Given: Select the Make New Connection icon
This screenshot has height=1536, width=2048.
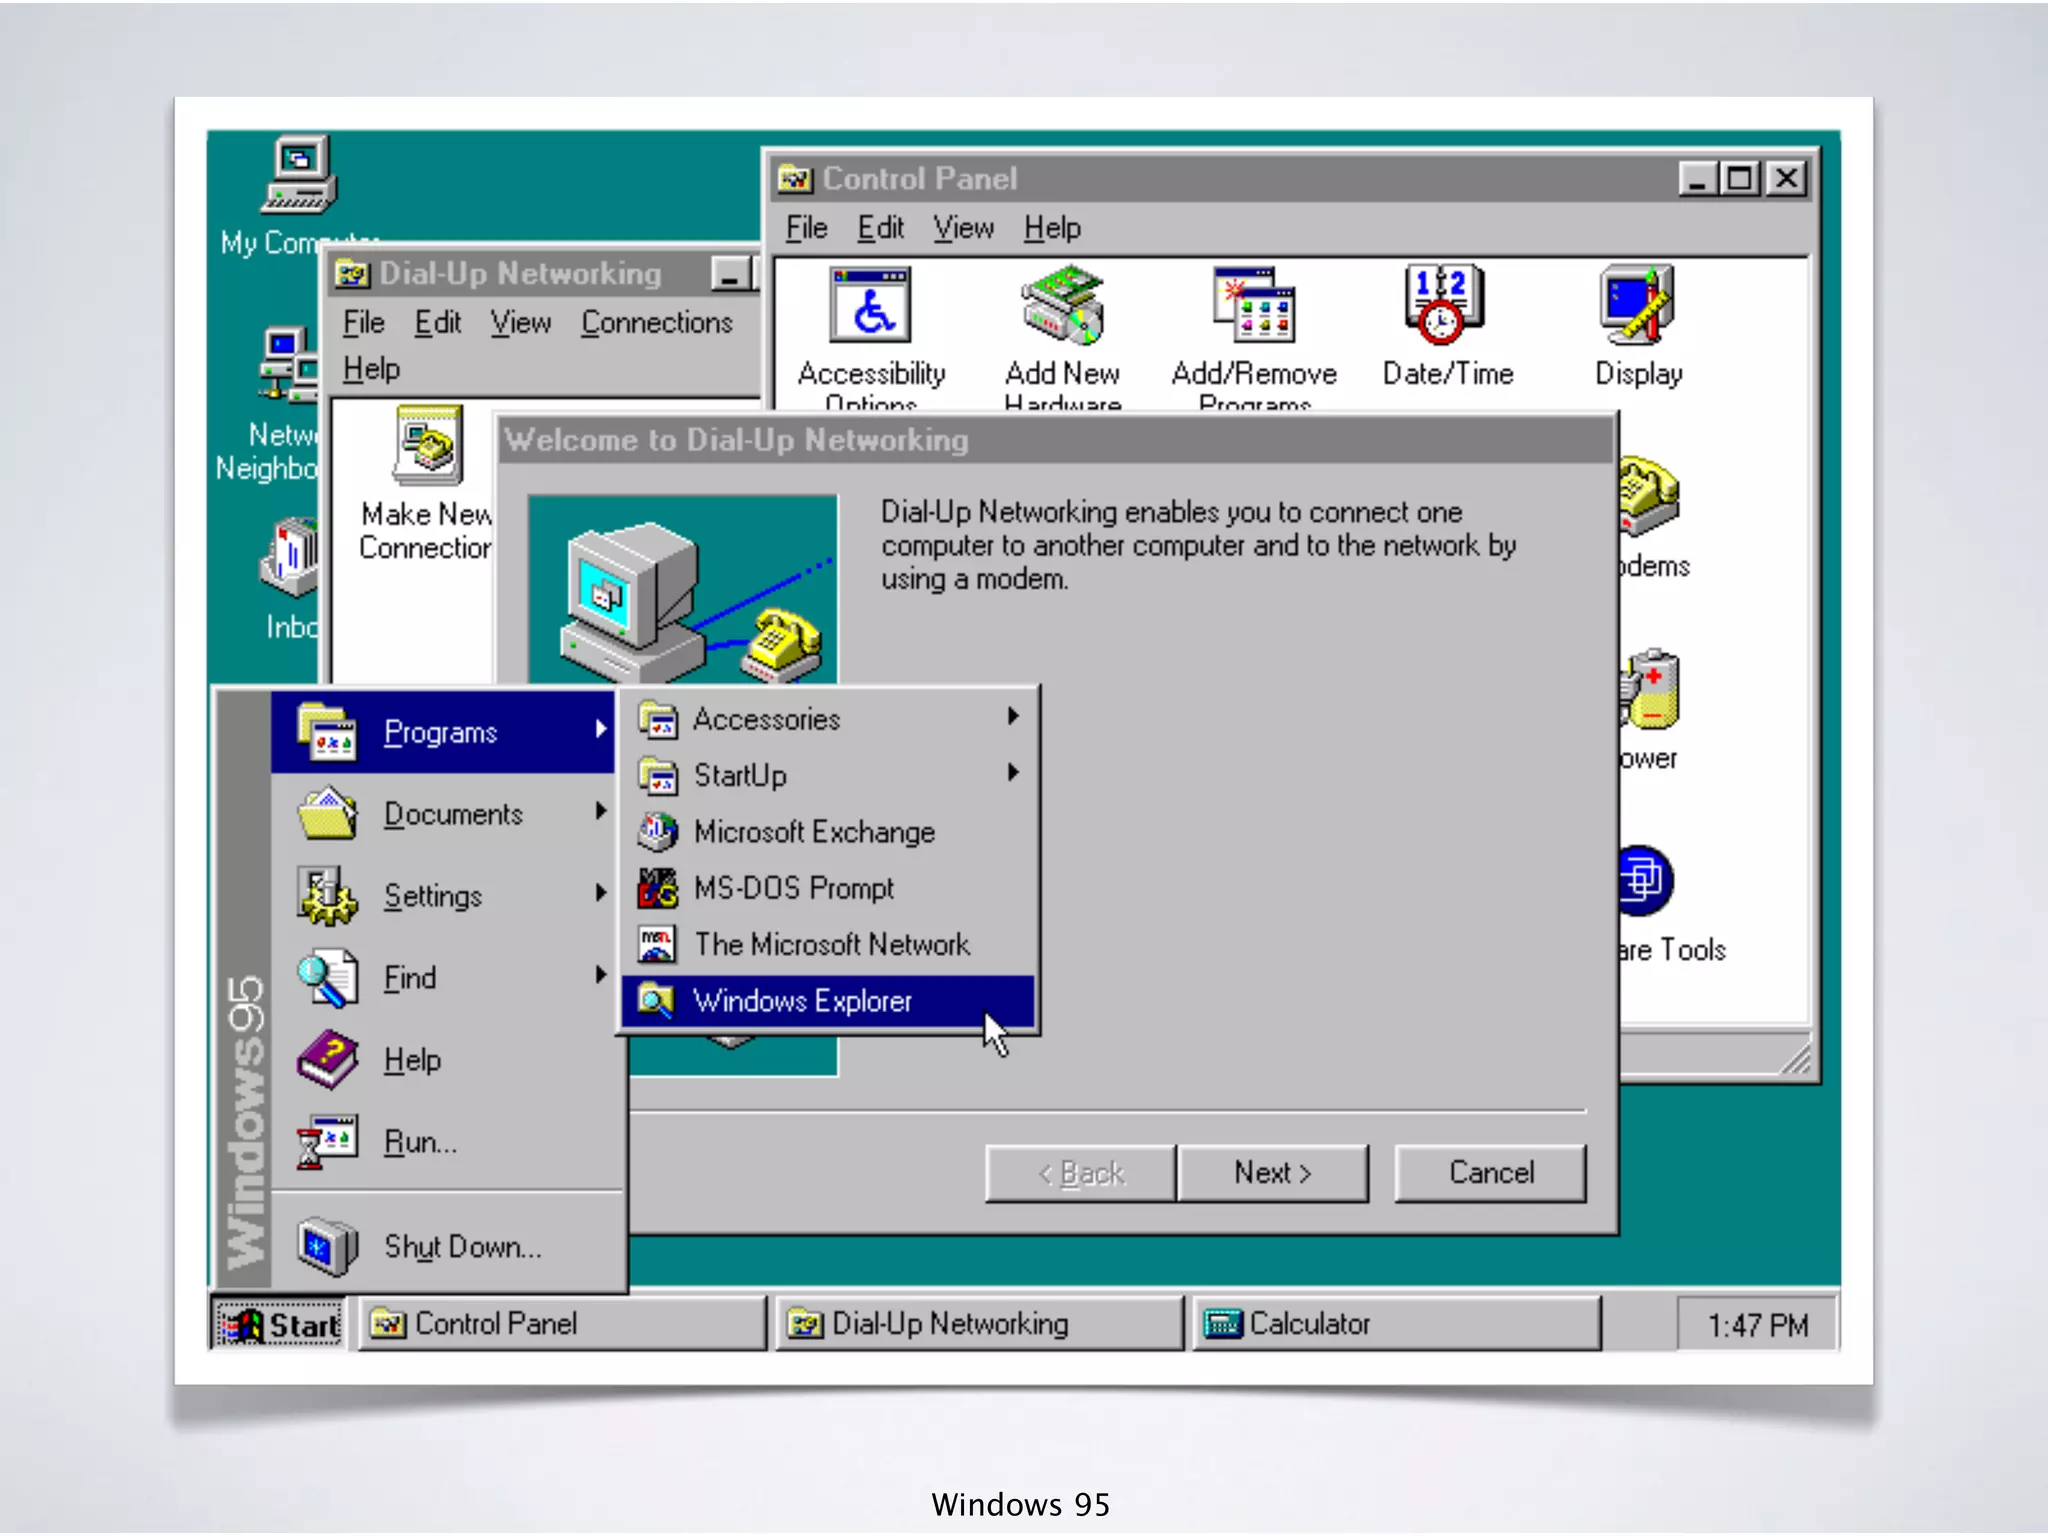Looking at the screenshot, I should click(x=428, y=446).
